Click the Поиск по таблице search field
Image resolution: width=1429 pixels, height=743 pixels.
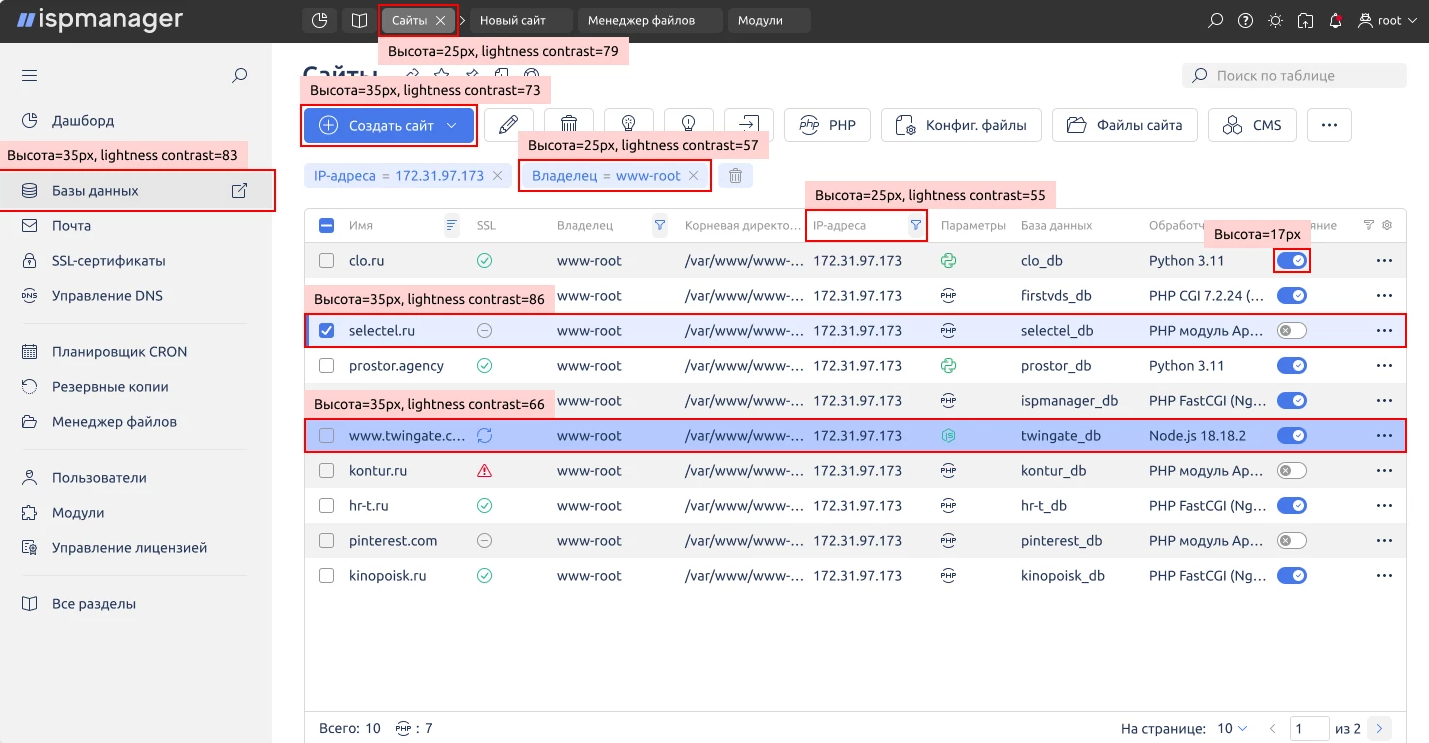[x=1295, y=76]
